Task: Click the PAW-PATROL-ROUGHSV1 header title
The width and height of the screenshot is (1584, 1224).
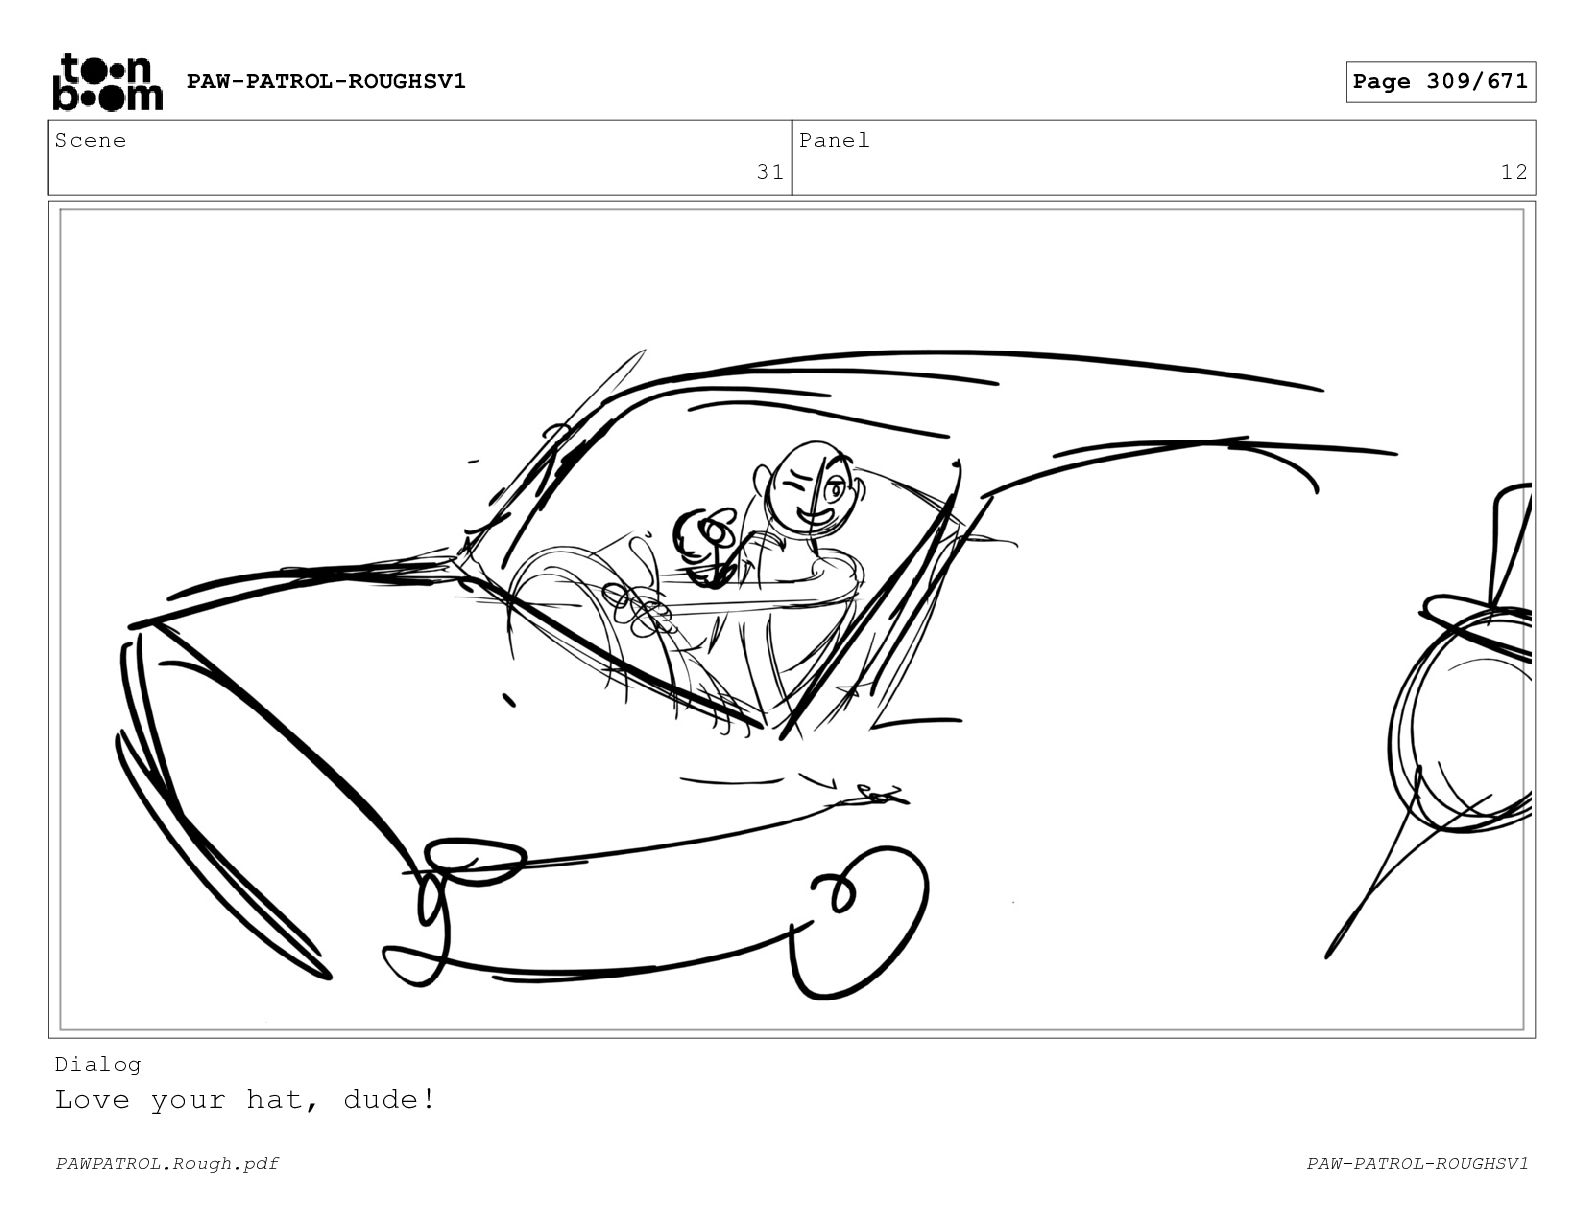Action: pyautogui.click(x=326, y=82)
